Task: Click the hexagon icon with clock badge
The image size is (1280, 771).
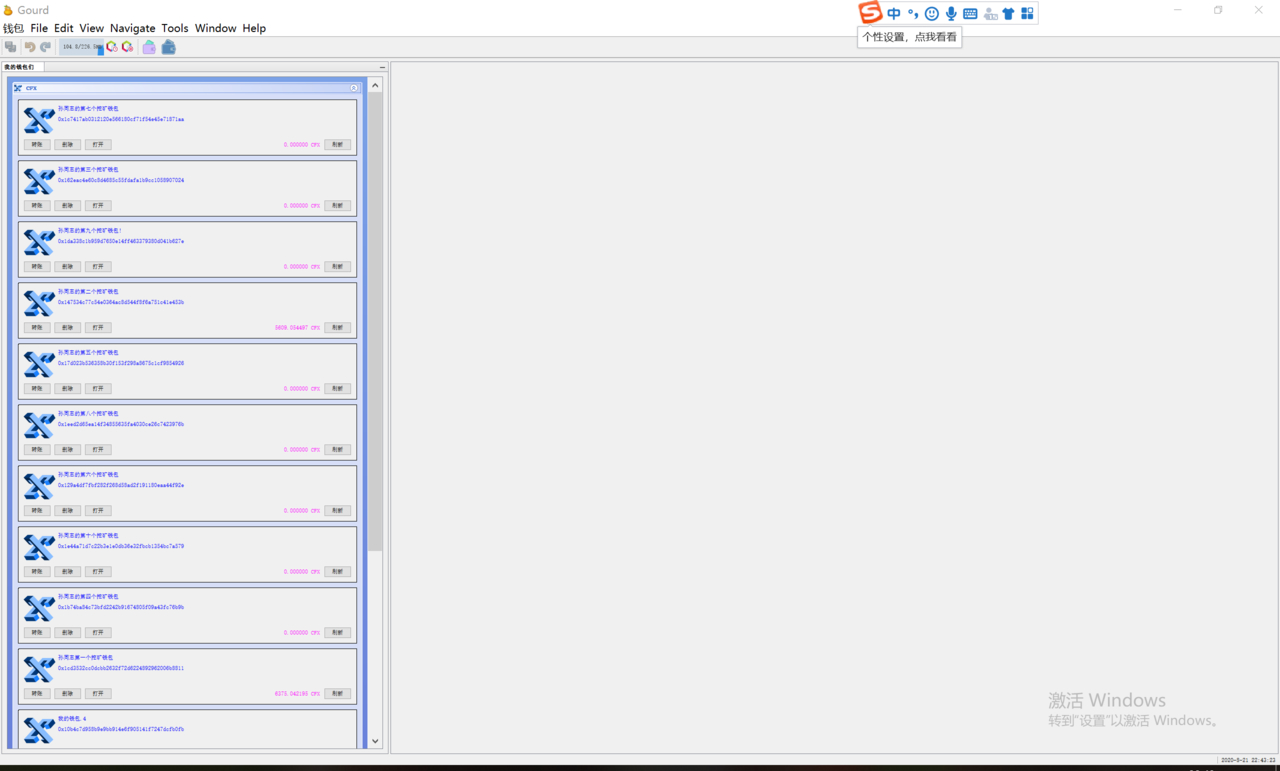Action: point(112,47)
